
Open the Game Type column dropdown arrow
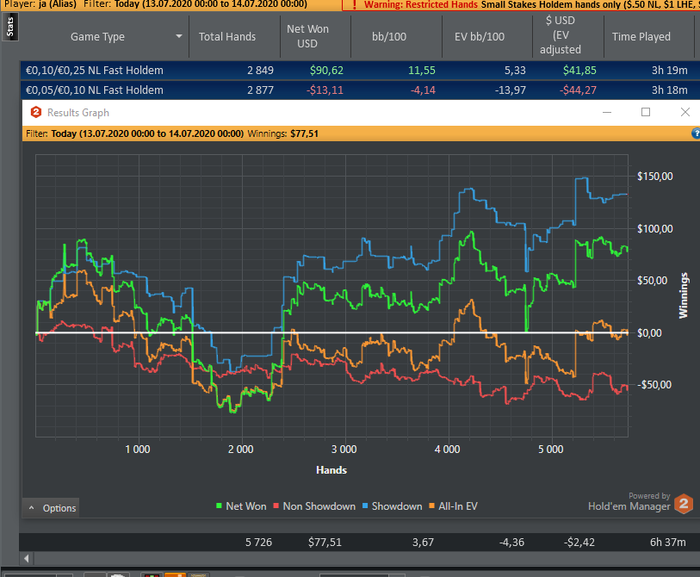[179, 36]
